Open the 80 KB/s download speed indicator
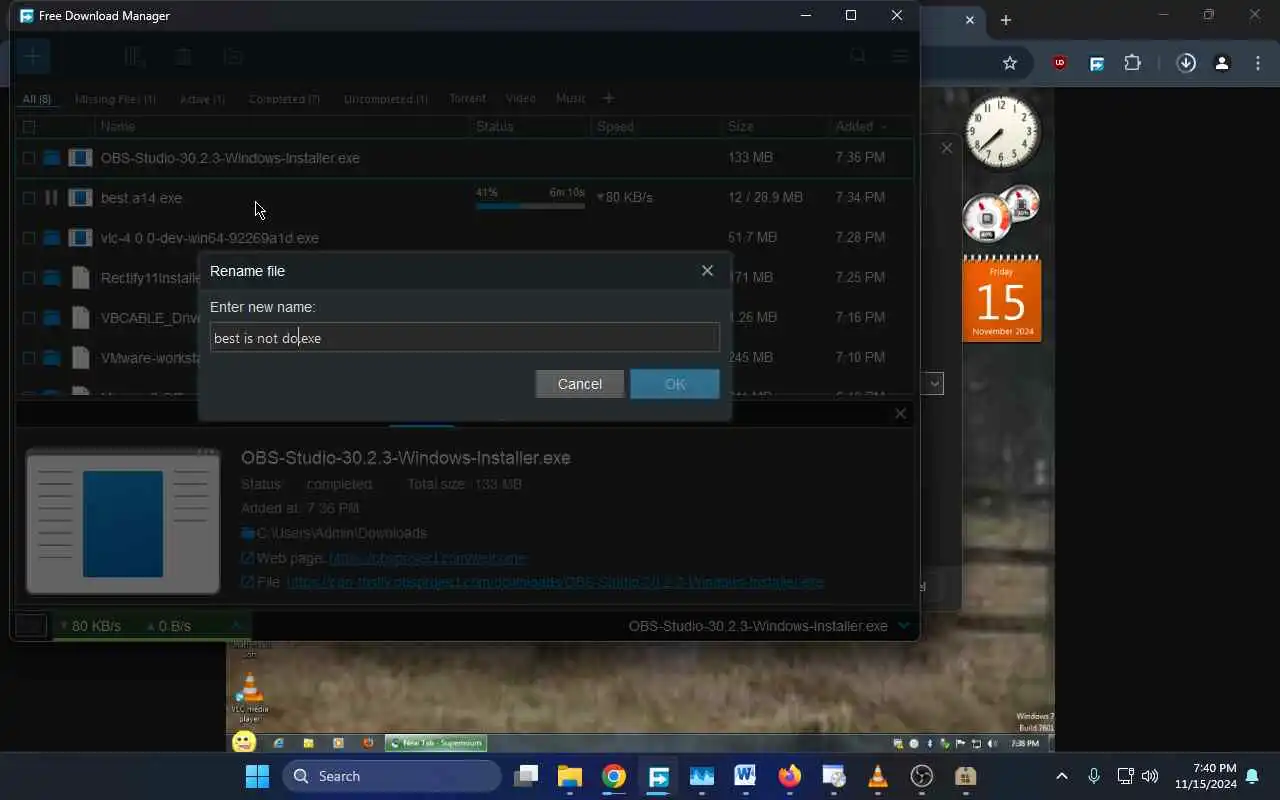The height and width of the screenshot is (800, 1280). [91, 626]
